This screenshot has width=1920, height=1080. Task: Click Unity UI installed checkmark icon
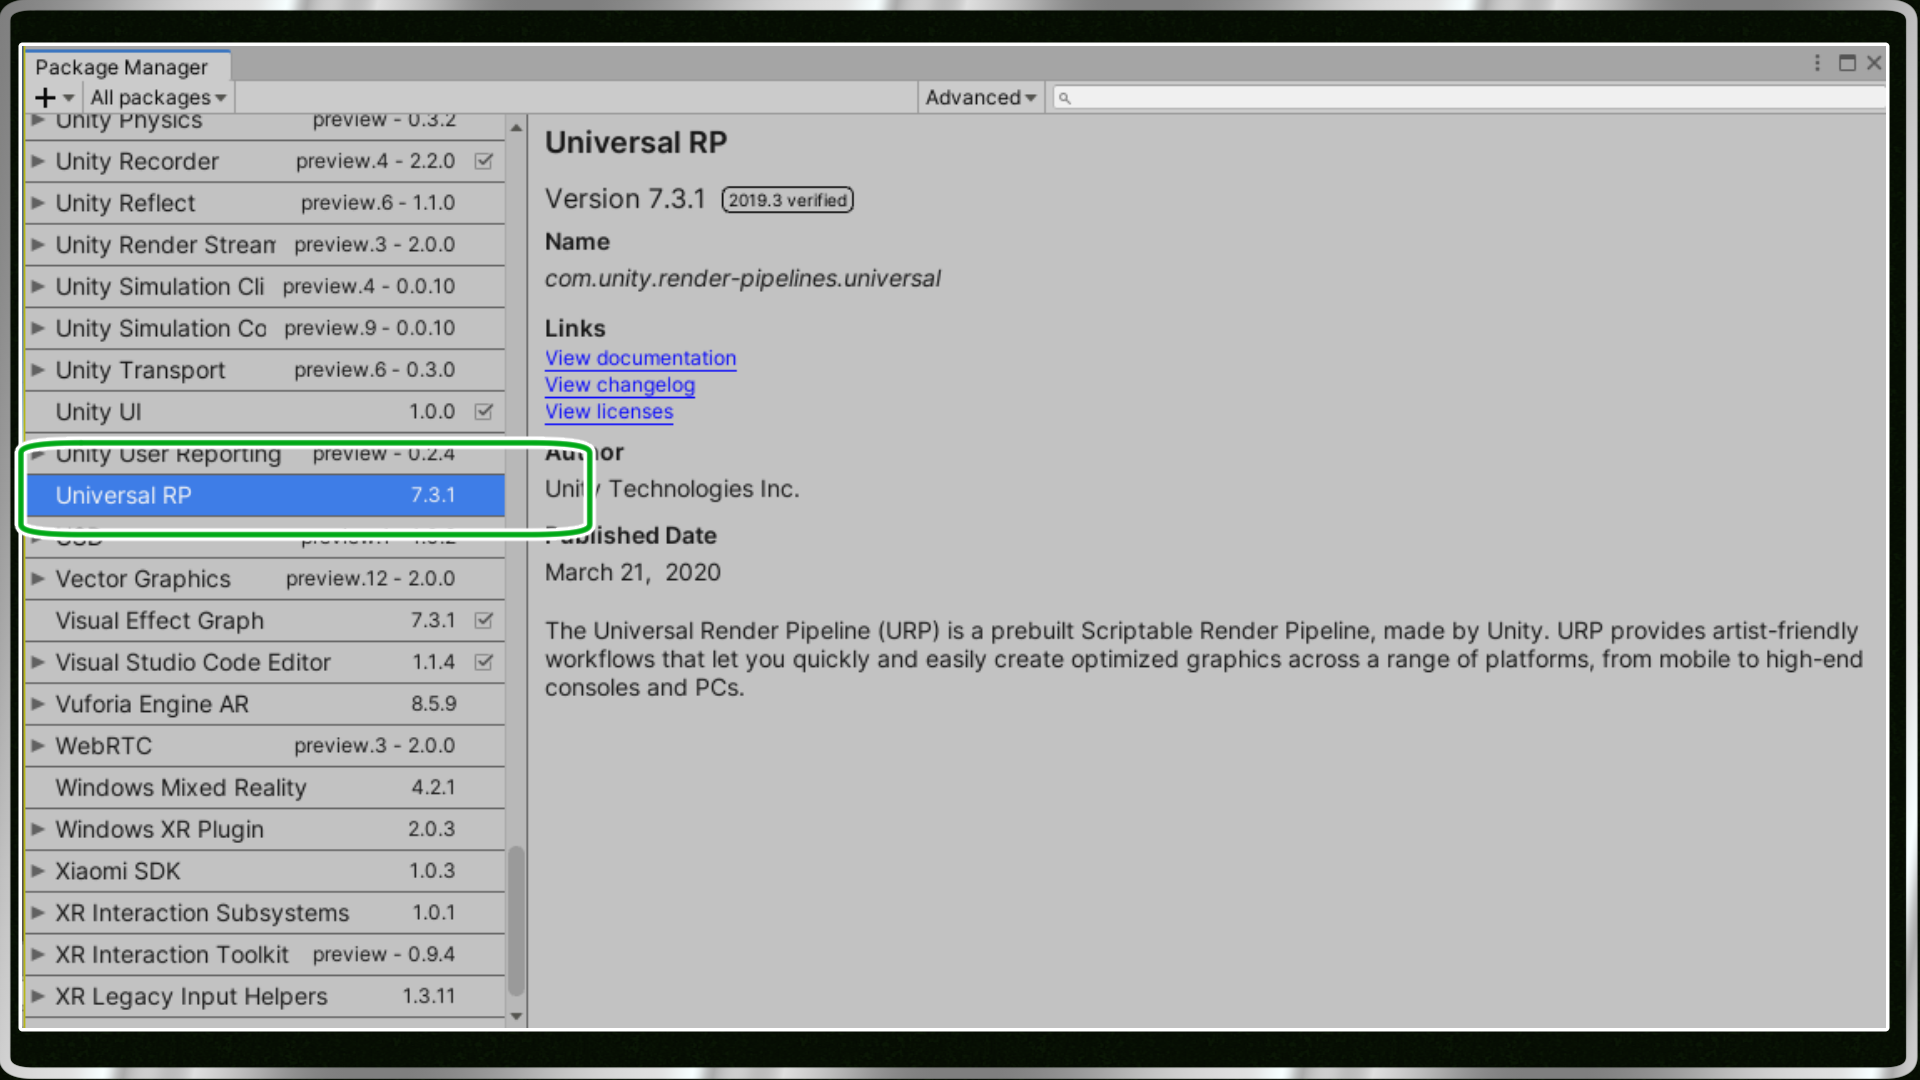click(x=484, y=412)
